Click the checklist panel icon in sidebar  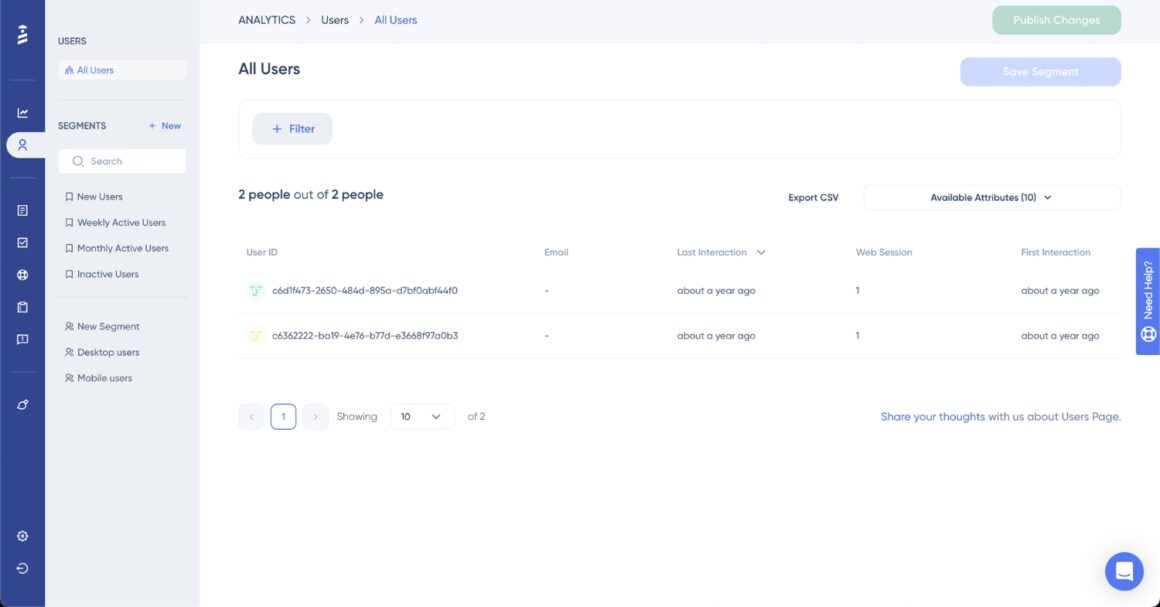pyautogui.click(x=21, y=241)
